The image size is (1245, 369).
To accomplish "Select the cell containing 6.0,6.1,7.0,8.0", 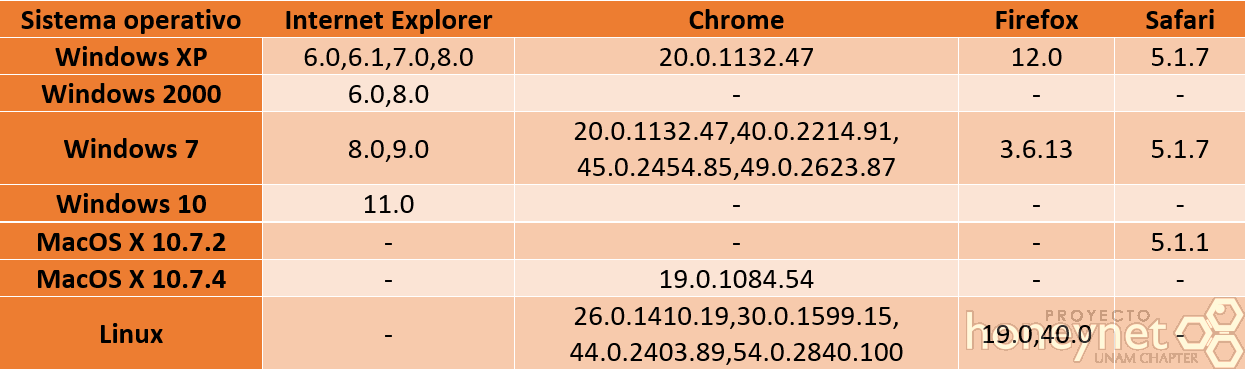I will 388,58.
